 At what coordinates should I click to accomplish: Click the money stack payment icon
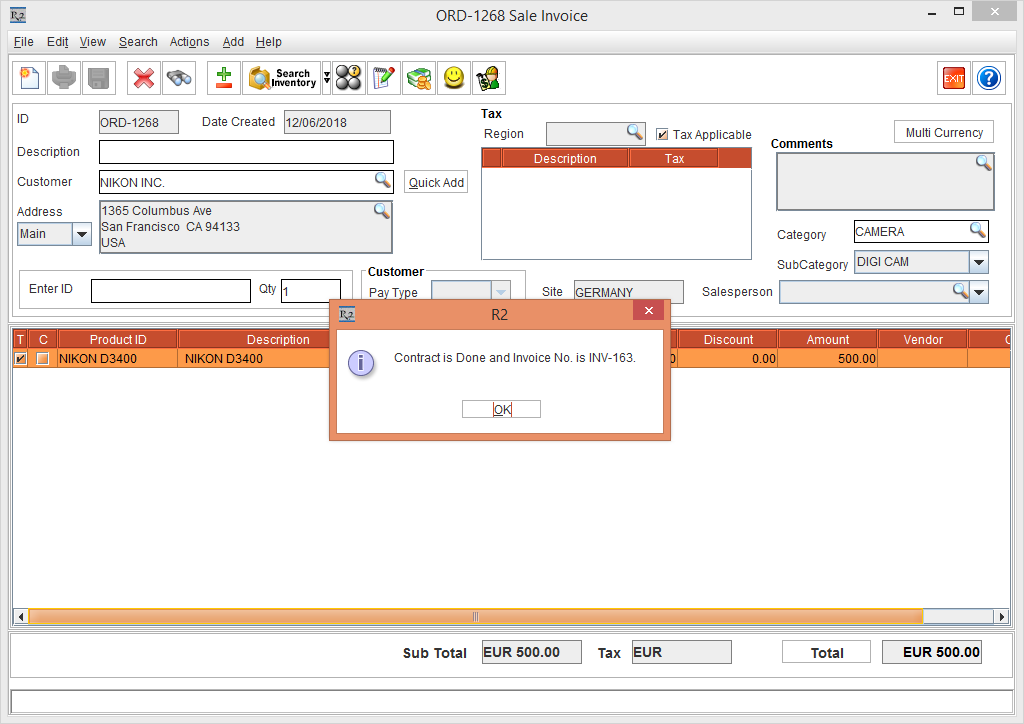419,78
